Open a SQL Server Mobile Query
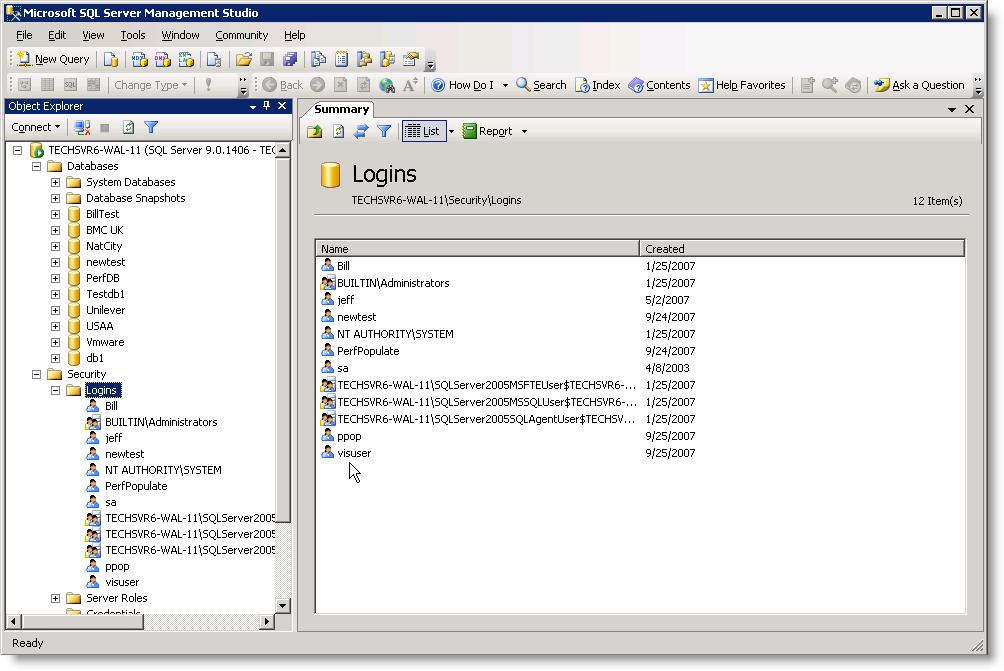 pyautogui.click(x=214, y=60)
